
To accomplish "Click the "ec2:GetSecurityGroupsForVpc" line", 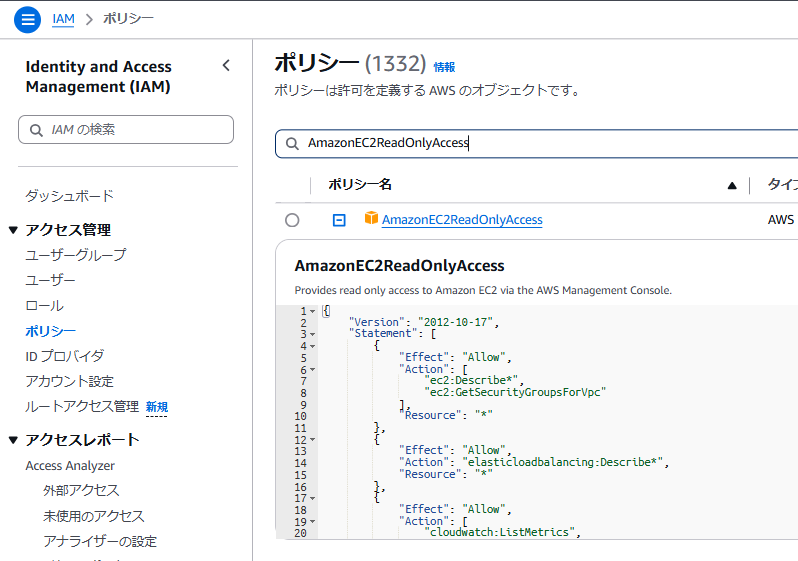I will pos(516,392).
